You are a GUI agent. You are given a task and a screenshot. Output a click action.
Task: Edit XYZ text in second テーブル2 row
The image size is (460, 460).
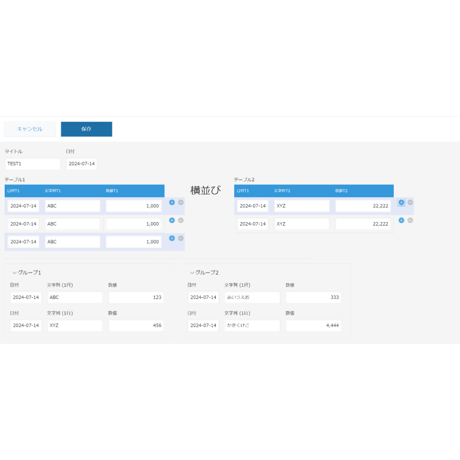[302, 224]
